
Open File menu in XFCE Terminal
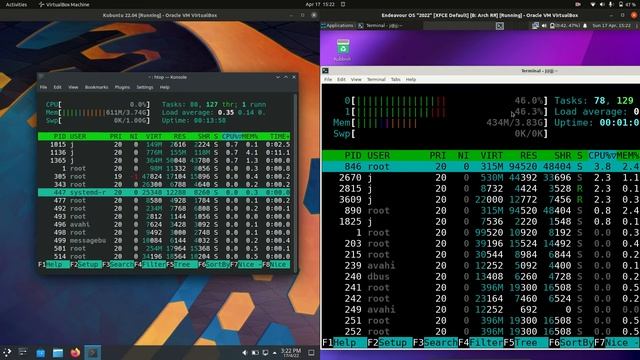click(328, 80)
